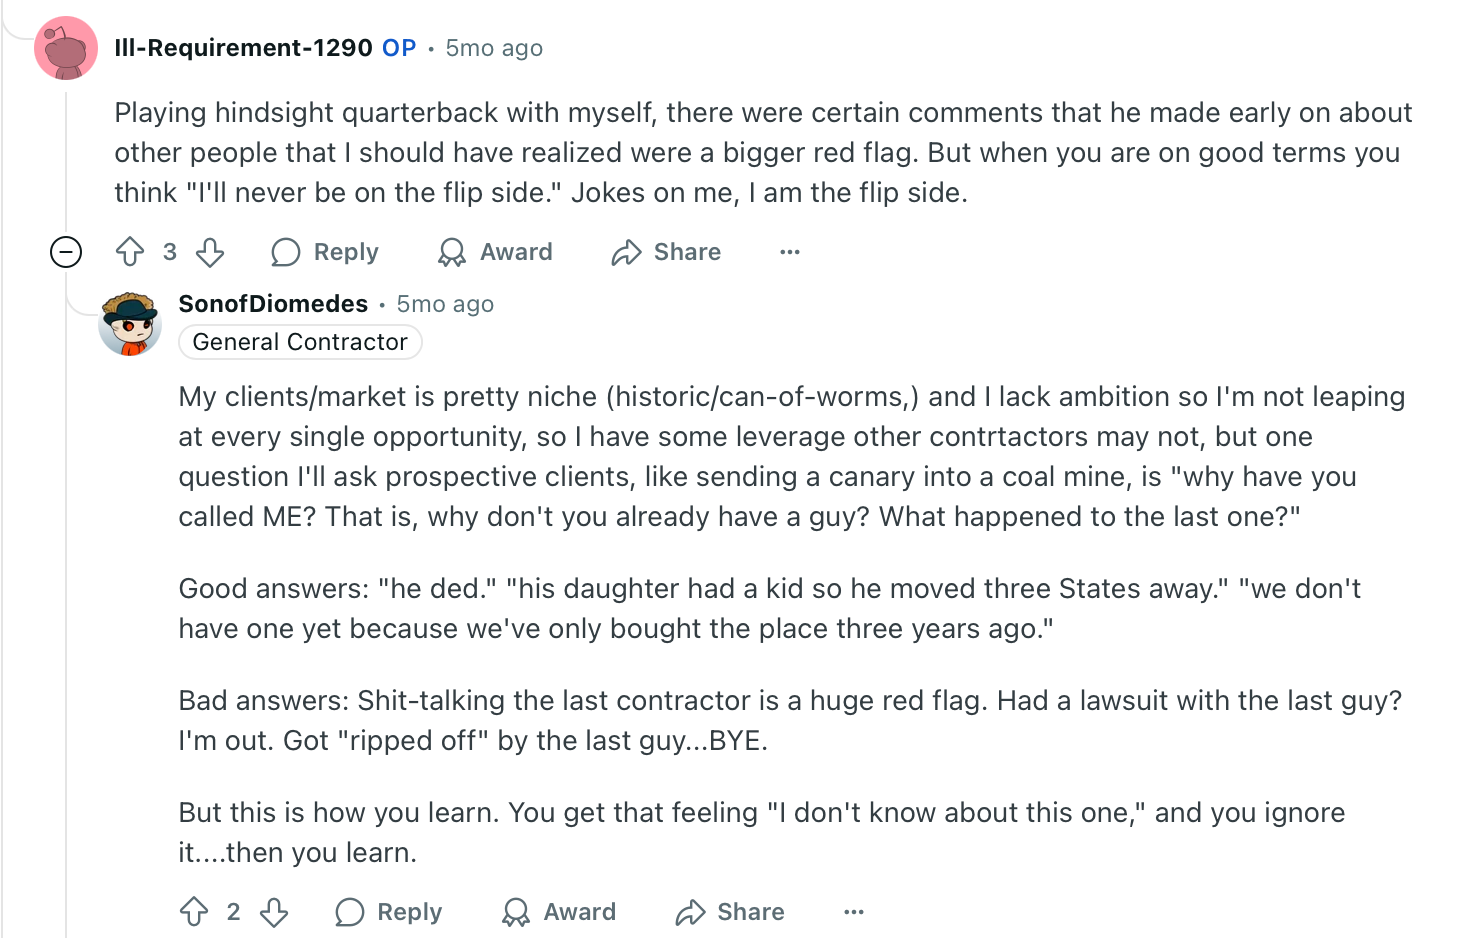The image size is (1468, 938).
Task: Collapse the comment thread with minus button
Action: pos(66,252)
